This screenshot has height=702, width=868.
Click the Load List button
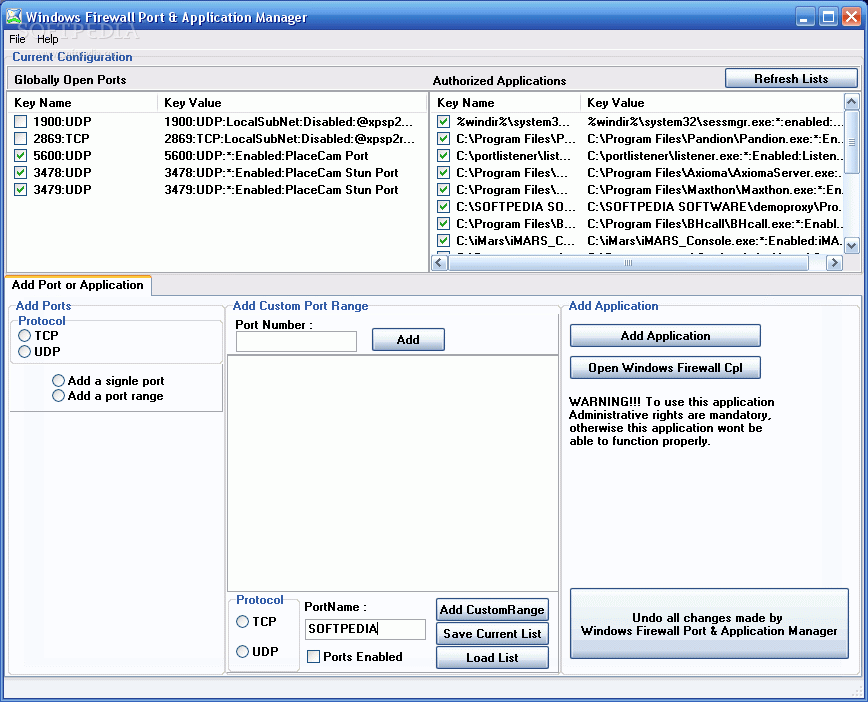(492, 657)
